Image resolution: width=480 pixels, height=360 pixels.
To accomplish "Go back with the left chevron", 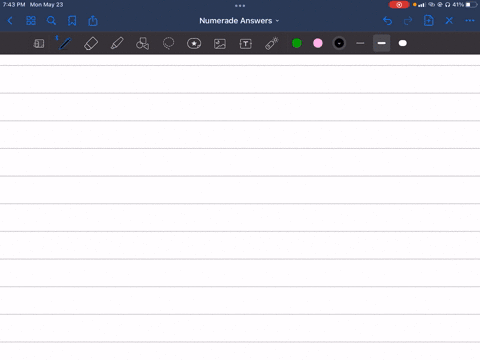I will pos(10,21).
